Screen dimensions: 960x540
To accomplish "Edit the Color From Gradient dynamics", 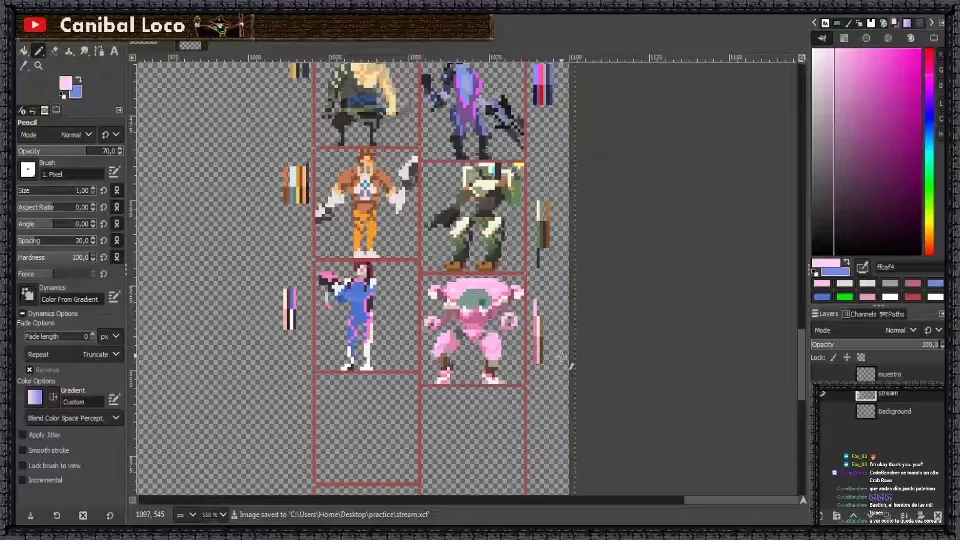I will pyautogui.click(x=114, y=298).
